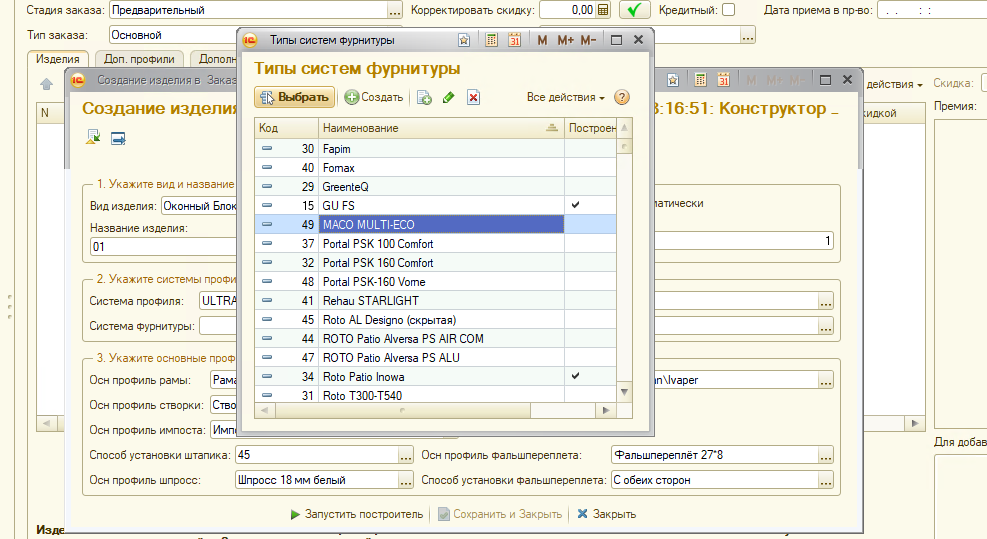This screenshot has height=539, width=987.
Task: Click the row marker icon for Fapim
Action: [x=267, y=149]
